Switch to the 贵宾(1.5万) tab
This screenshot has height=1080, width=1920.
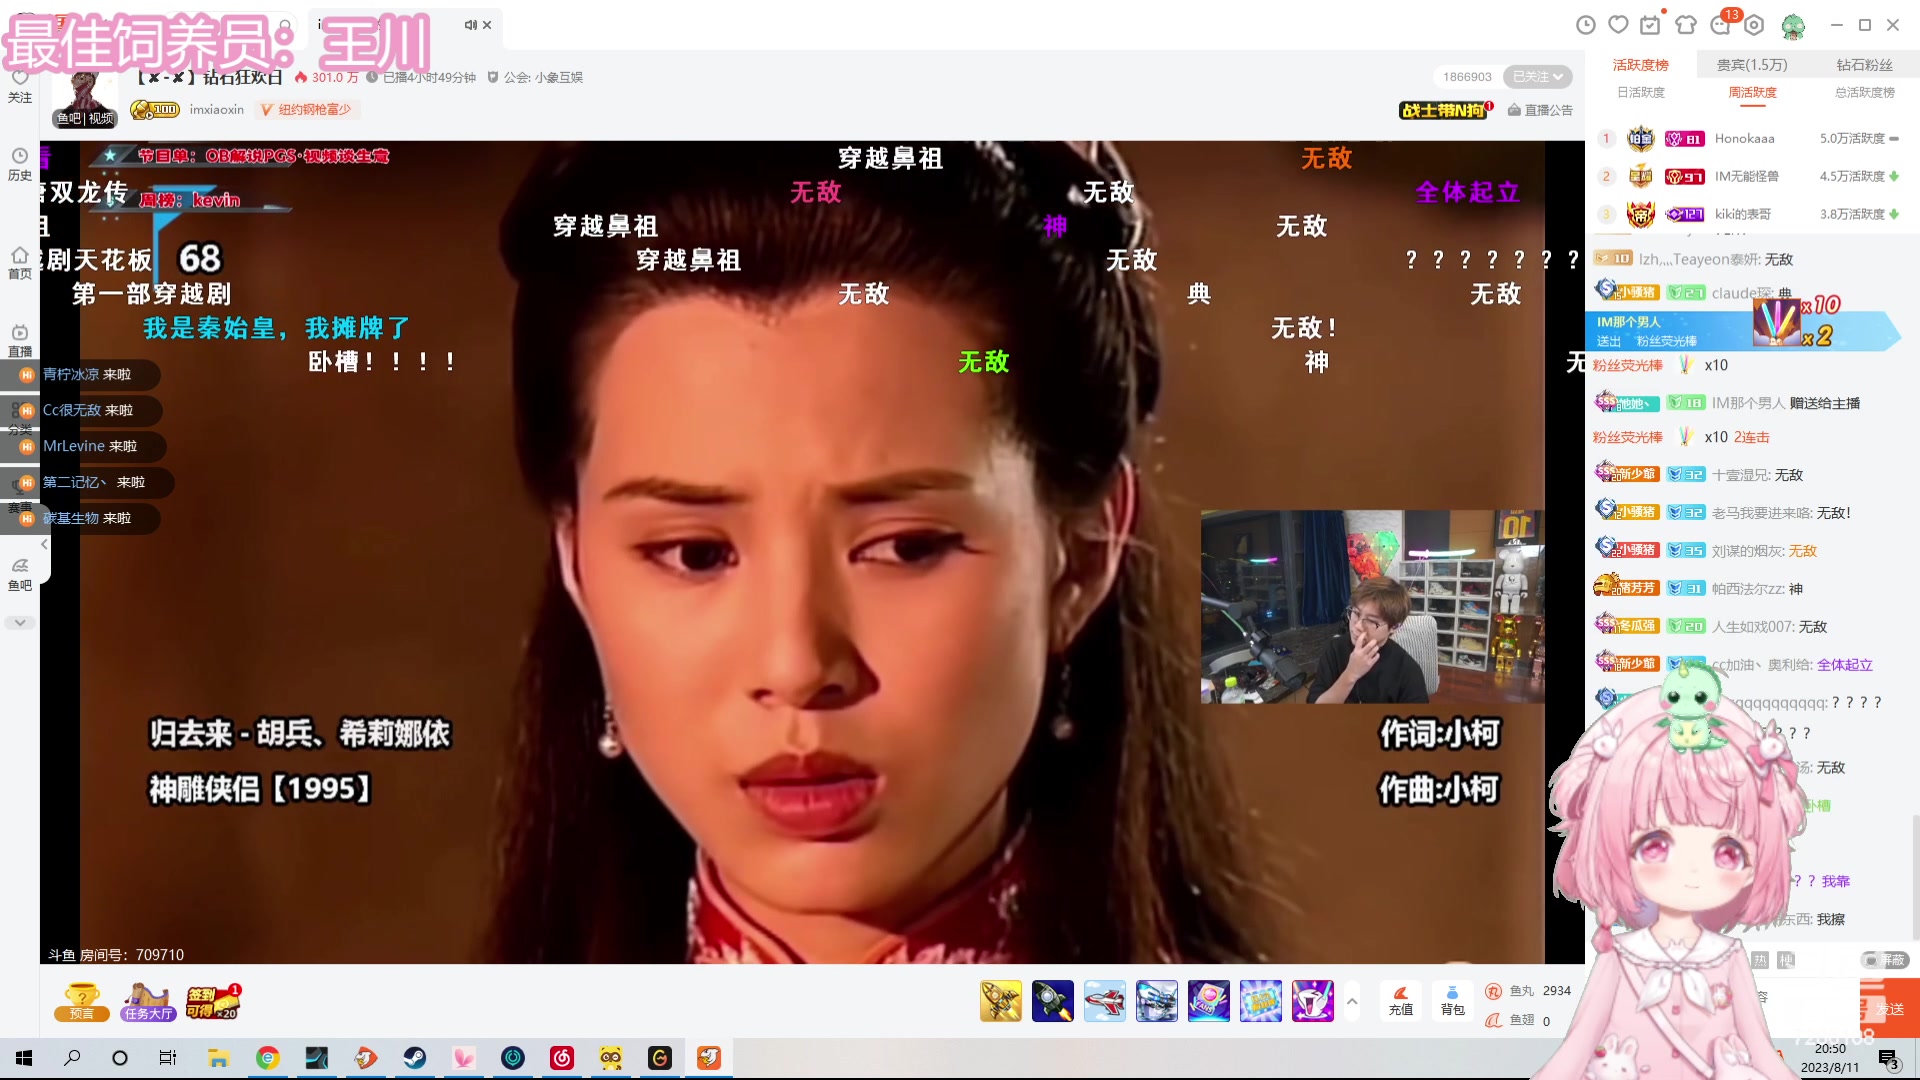pos(1752,65)
